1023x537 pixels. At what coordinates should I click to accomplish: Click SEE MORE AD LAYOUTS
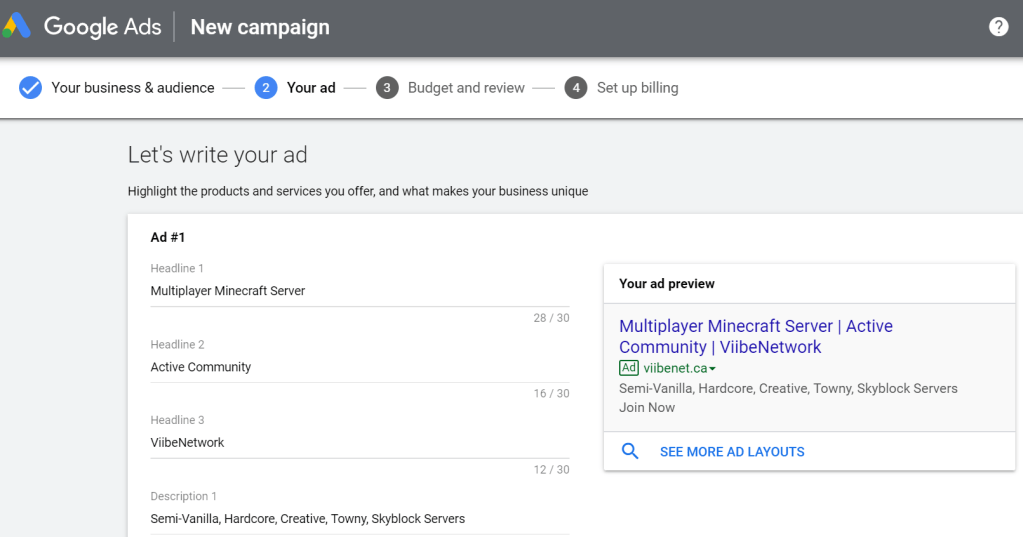pyautogui.click(x=732, y=452)
